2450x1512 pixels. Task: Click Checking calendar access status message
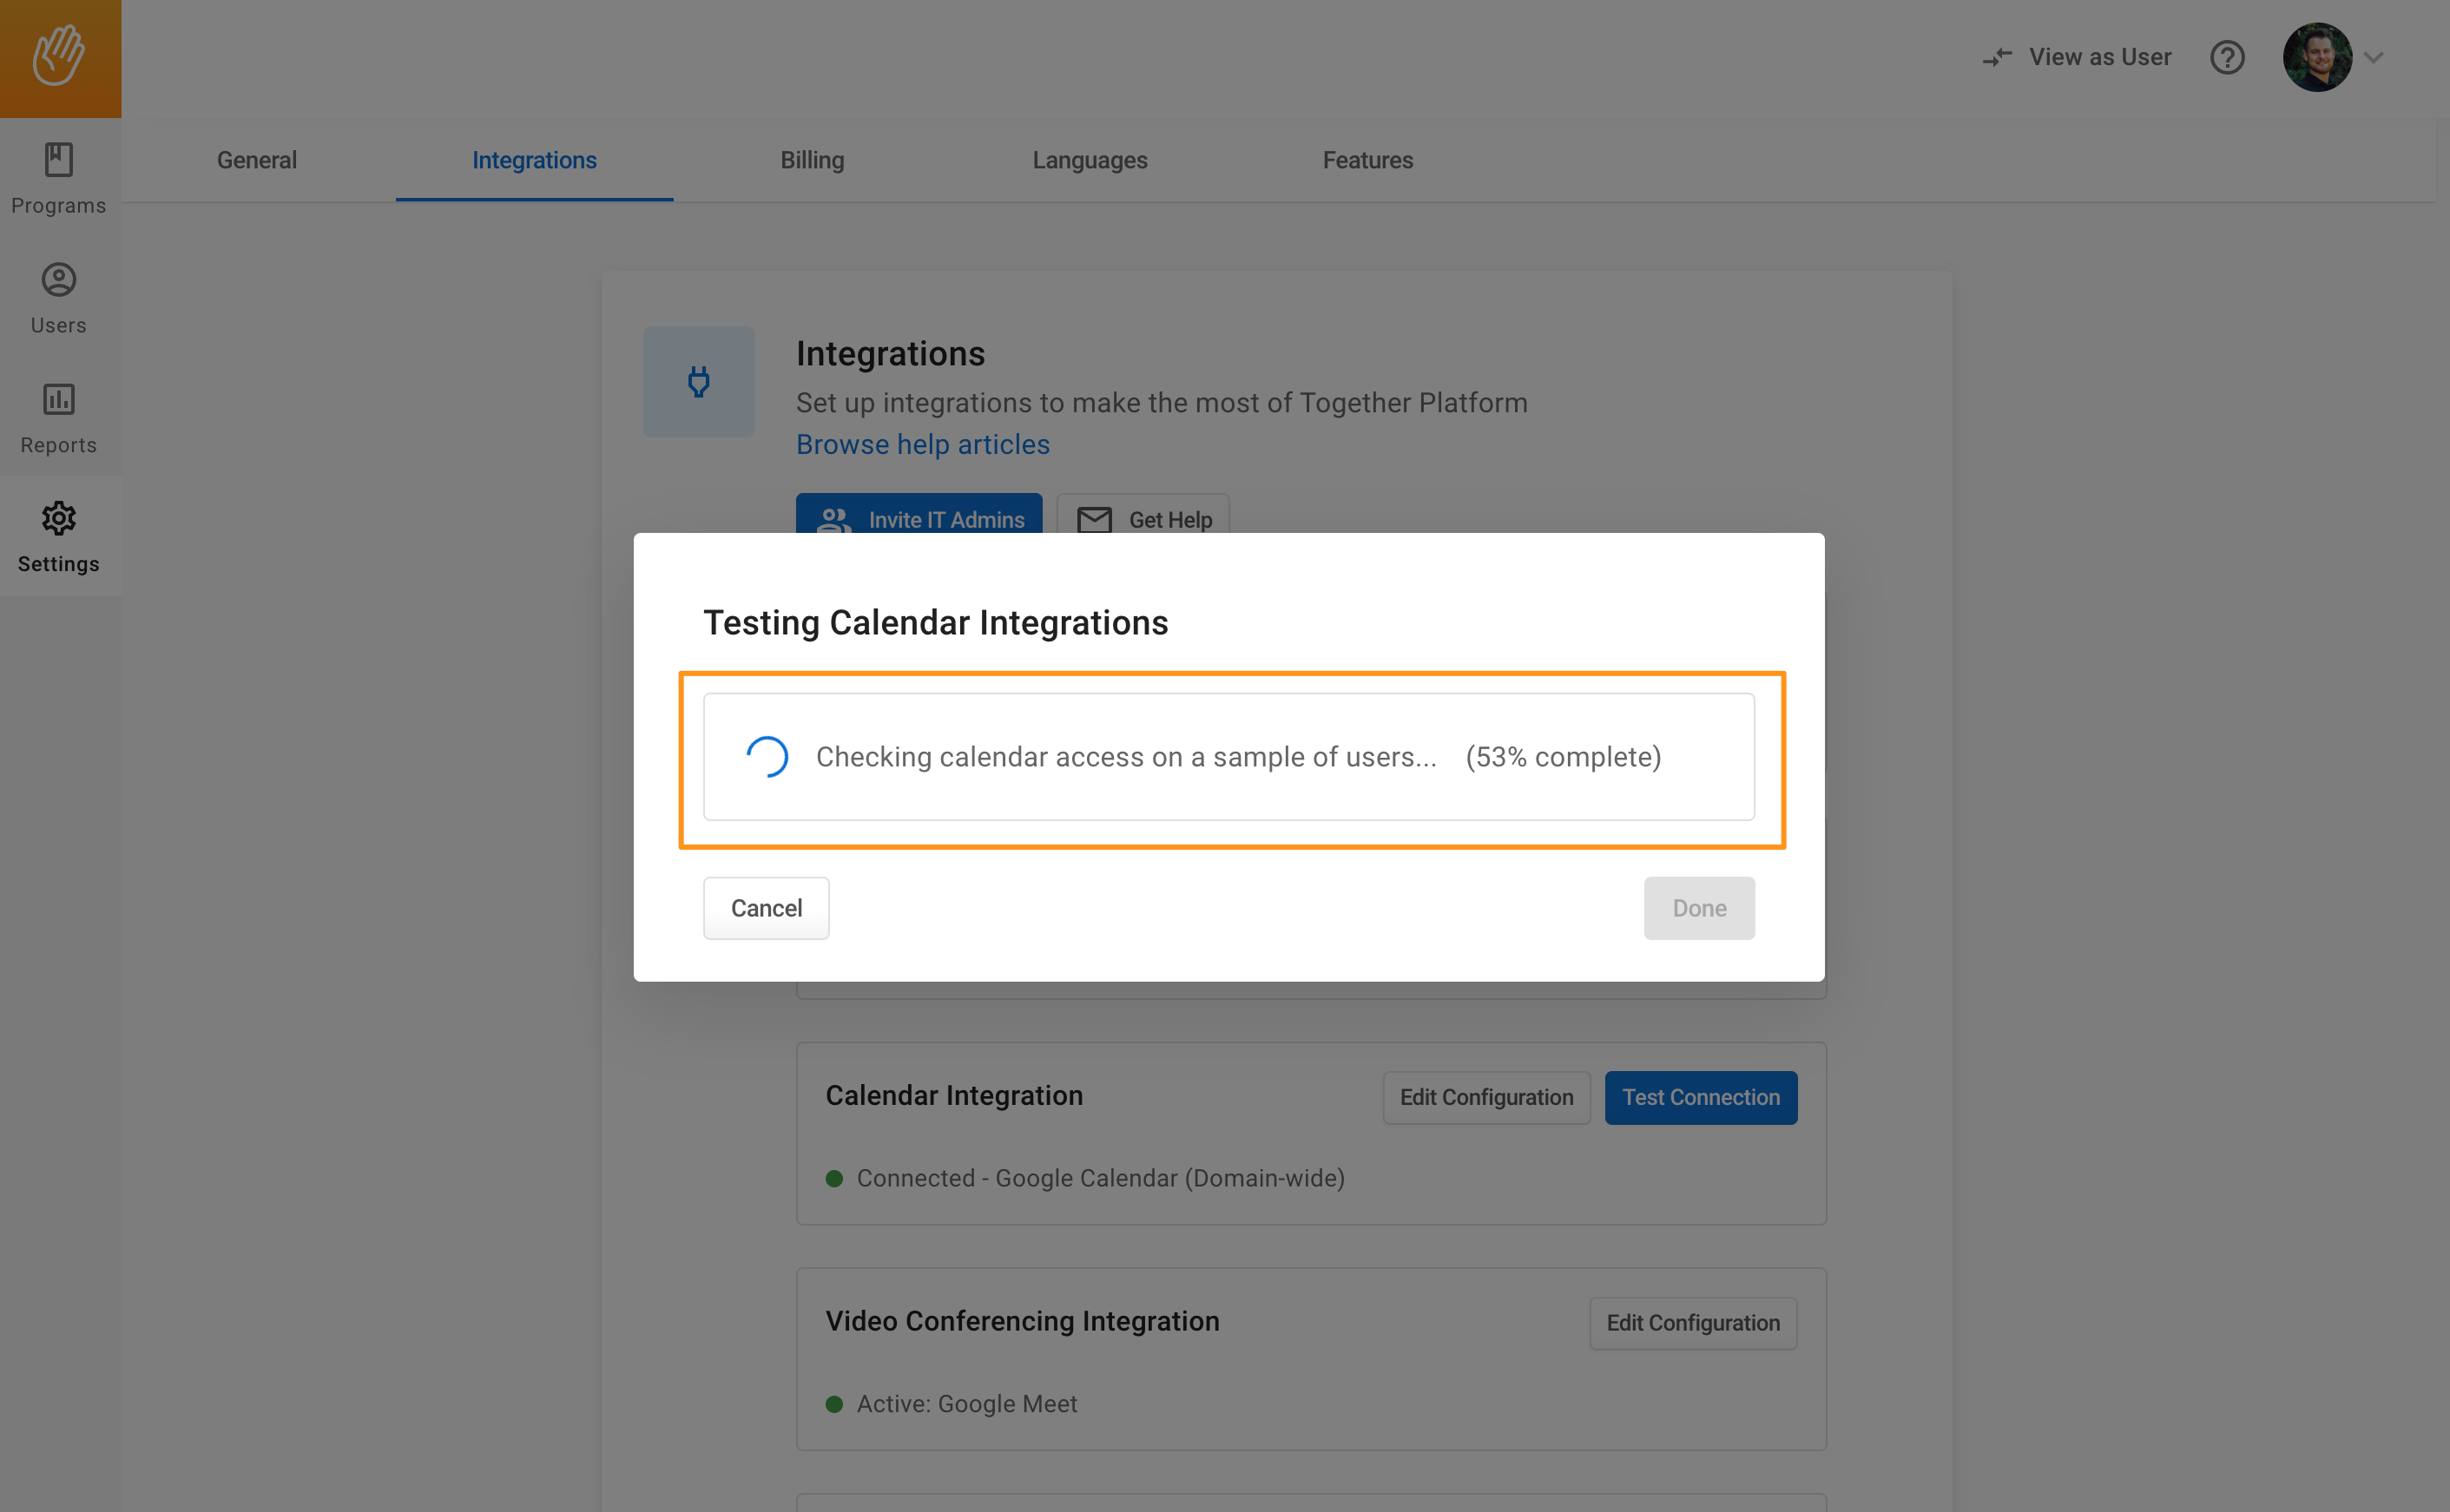[1126, 757]
